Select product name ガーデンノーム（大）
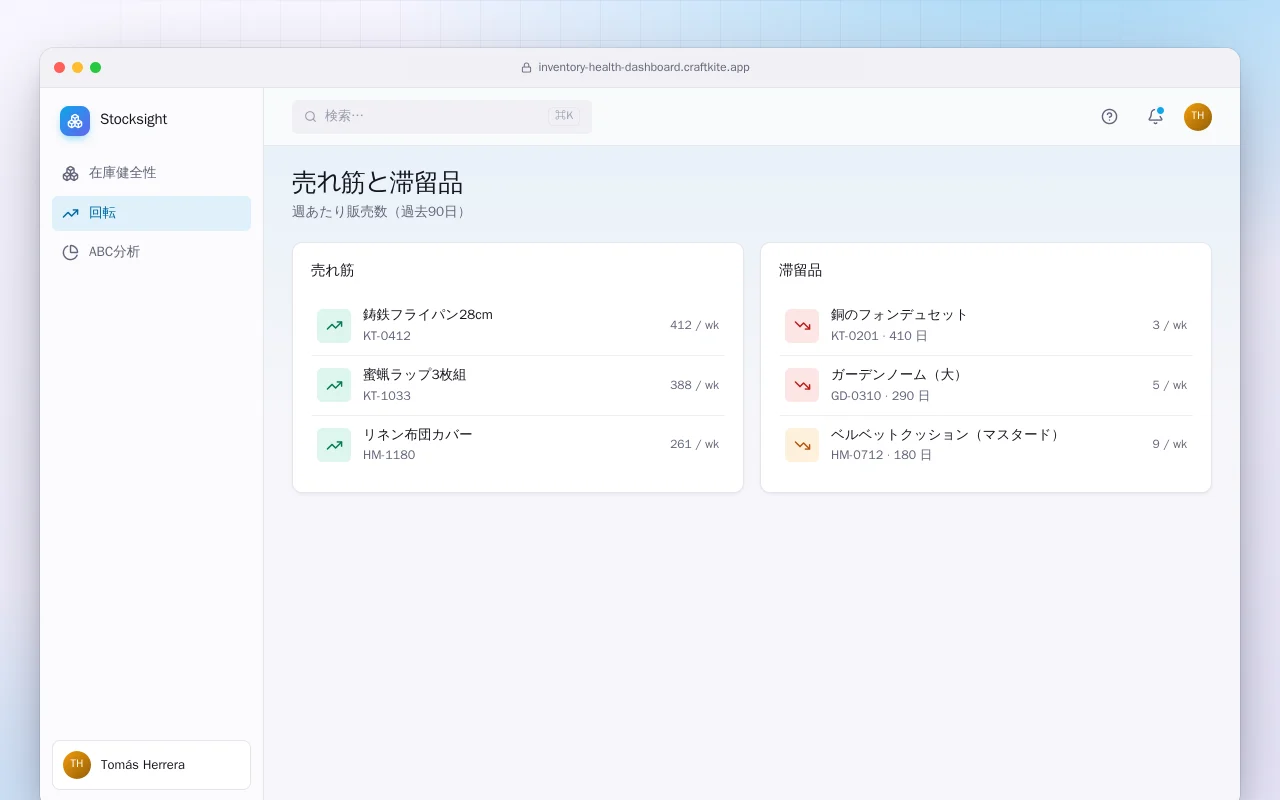 coord(899,375)
